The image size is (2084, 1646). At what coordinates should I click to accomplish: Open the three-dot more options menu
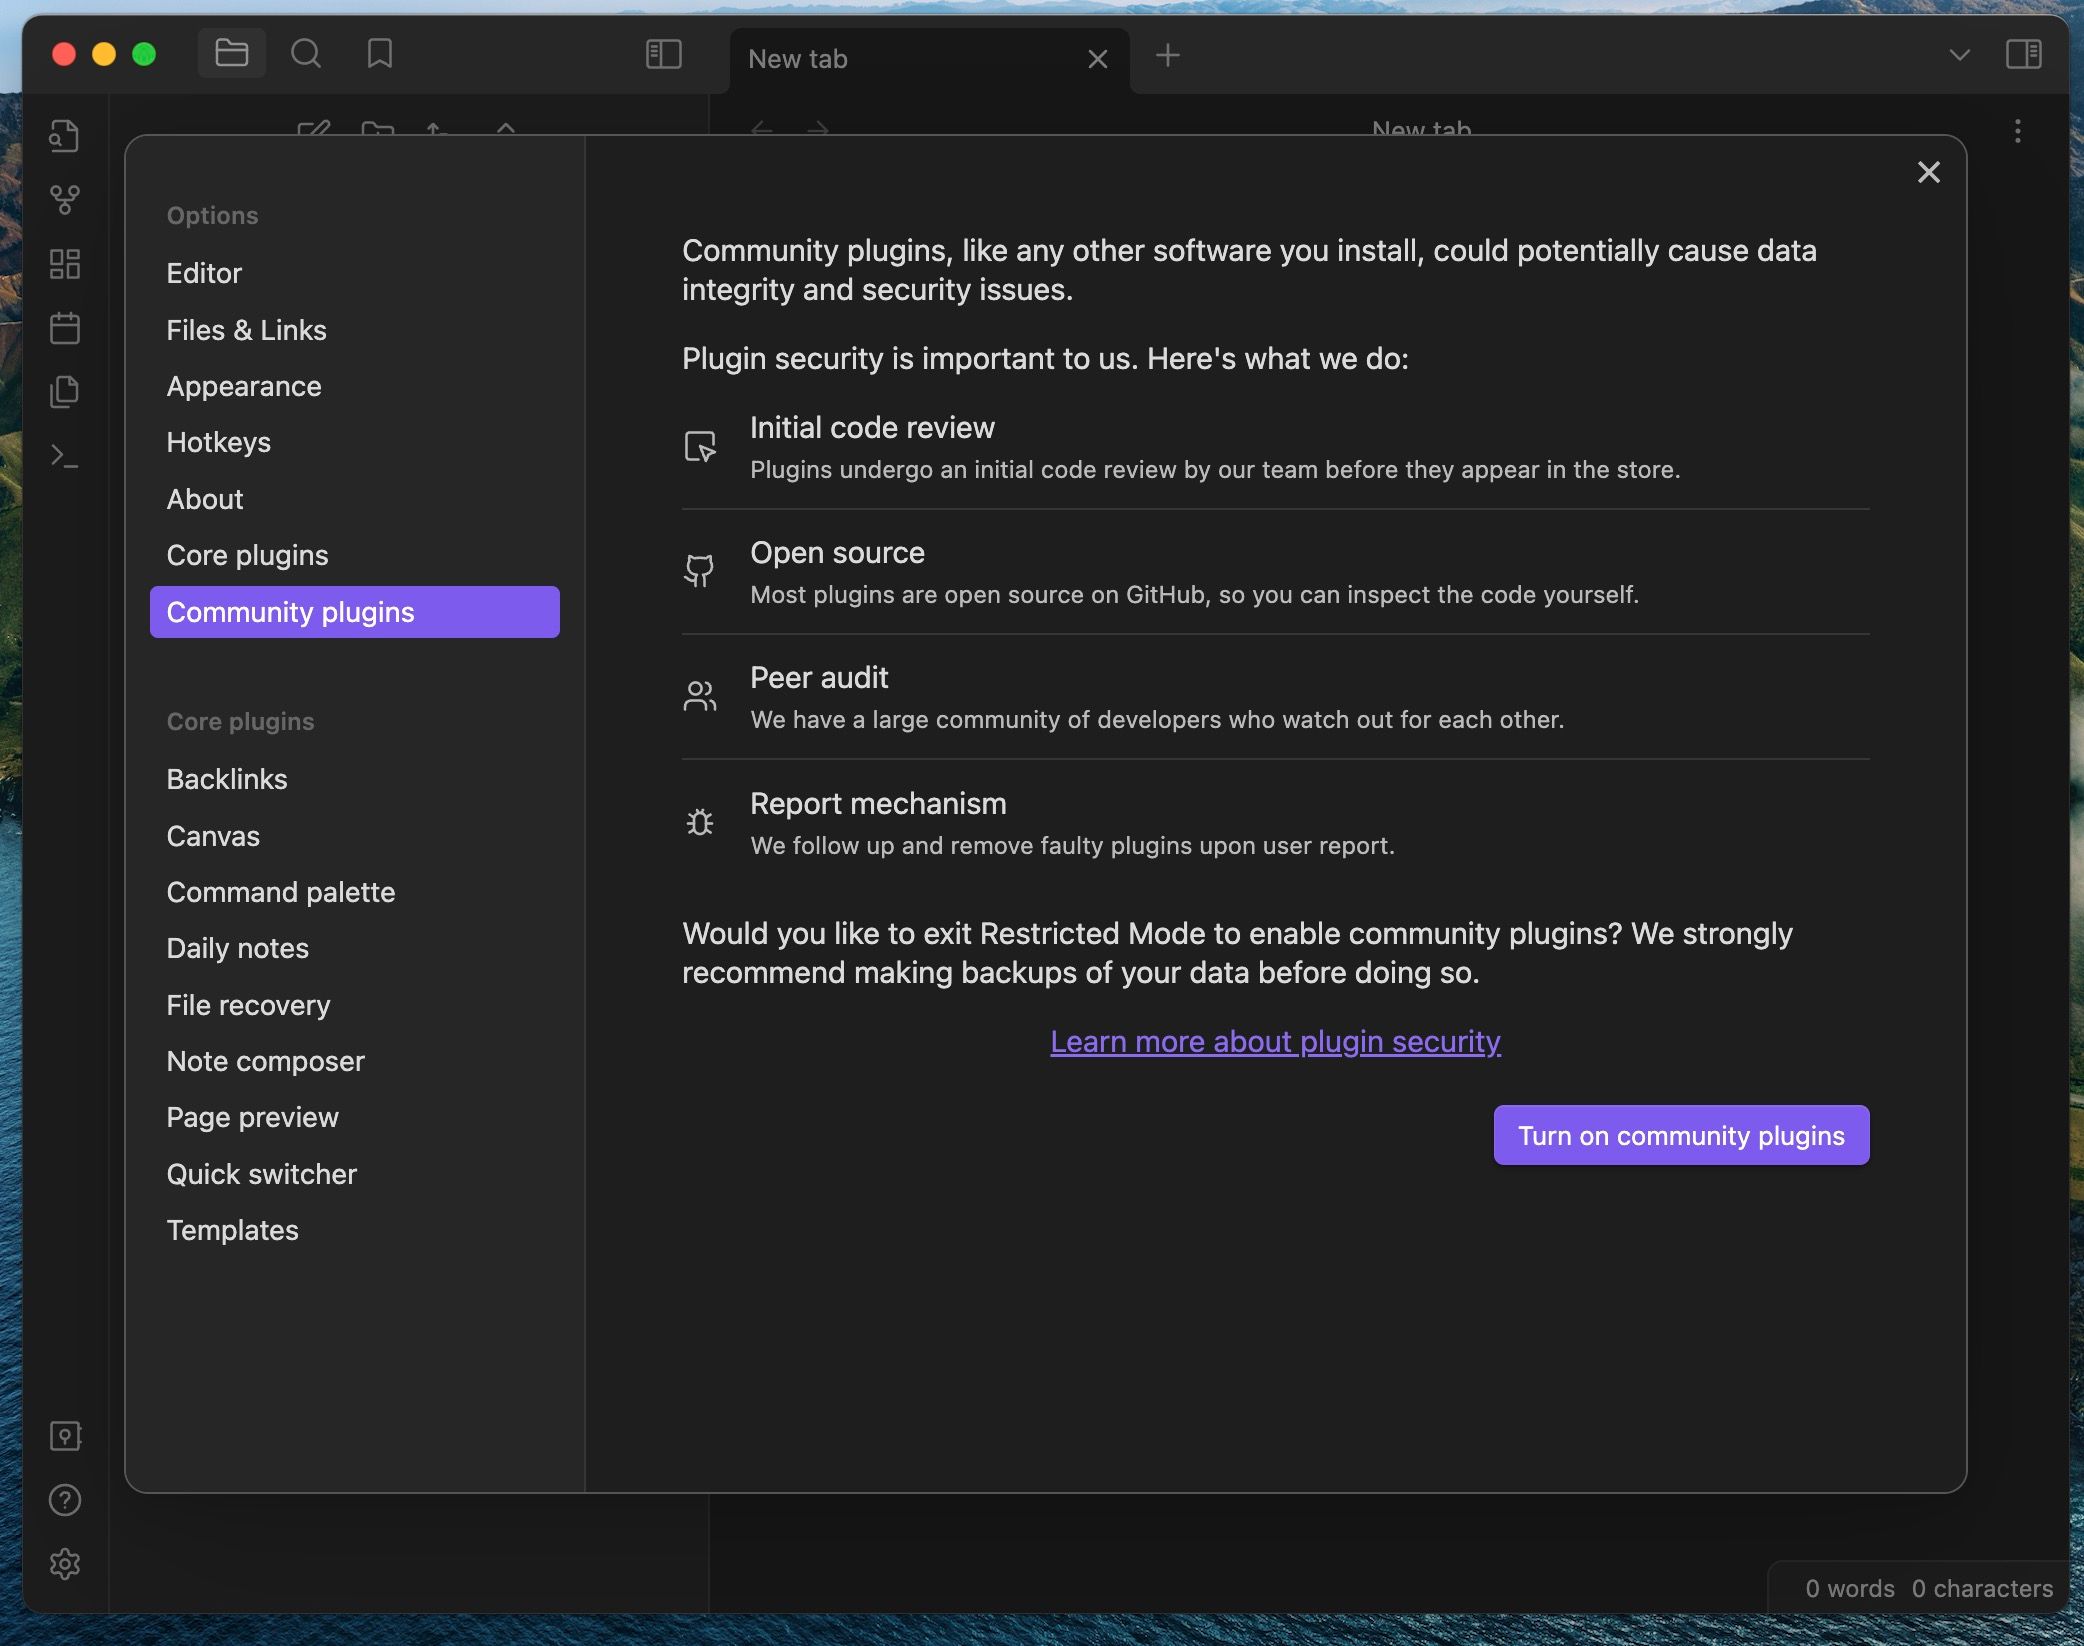(2018, 131)
